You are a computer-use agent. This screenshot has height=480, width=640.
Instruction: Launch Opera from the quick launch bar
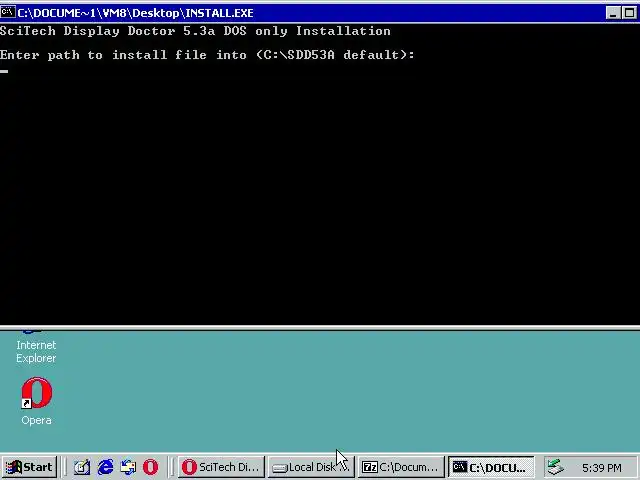[151, 467]
